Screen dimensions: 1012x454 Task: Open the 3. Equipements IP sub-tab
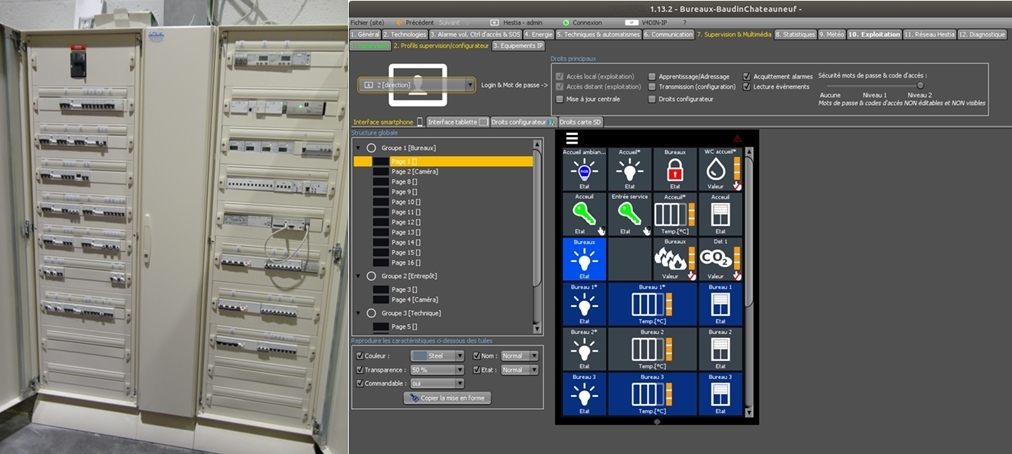pyautogui.click(x=518, y=46)
